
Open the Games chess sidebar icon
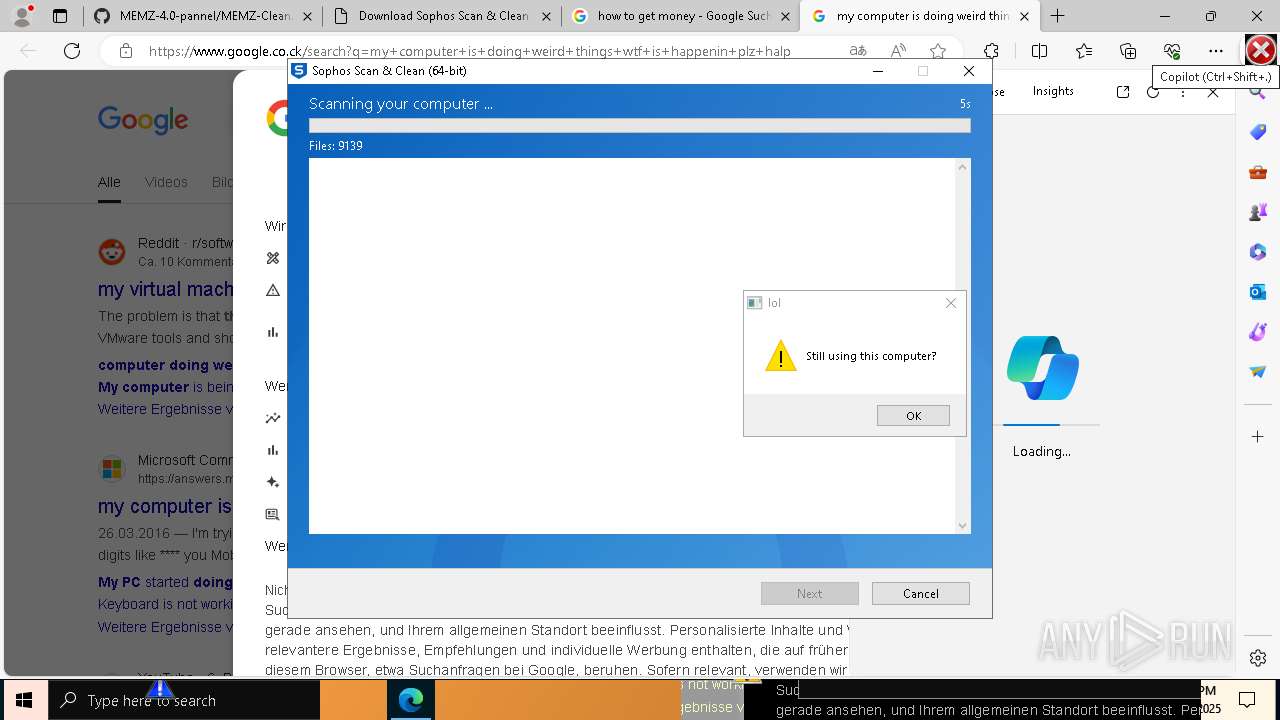[x=1258, y=212]
